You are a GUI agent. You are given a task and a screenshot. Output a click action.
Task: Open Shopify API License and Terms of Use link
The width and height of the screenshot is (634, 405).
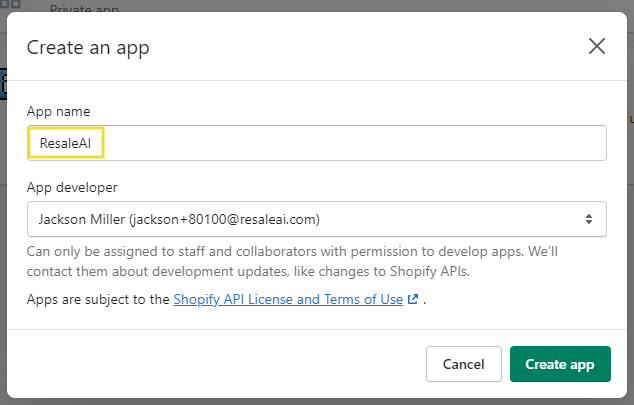tap(288, 300)
